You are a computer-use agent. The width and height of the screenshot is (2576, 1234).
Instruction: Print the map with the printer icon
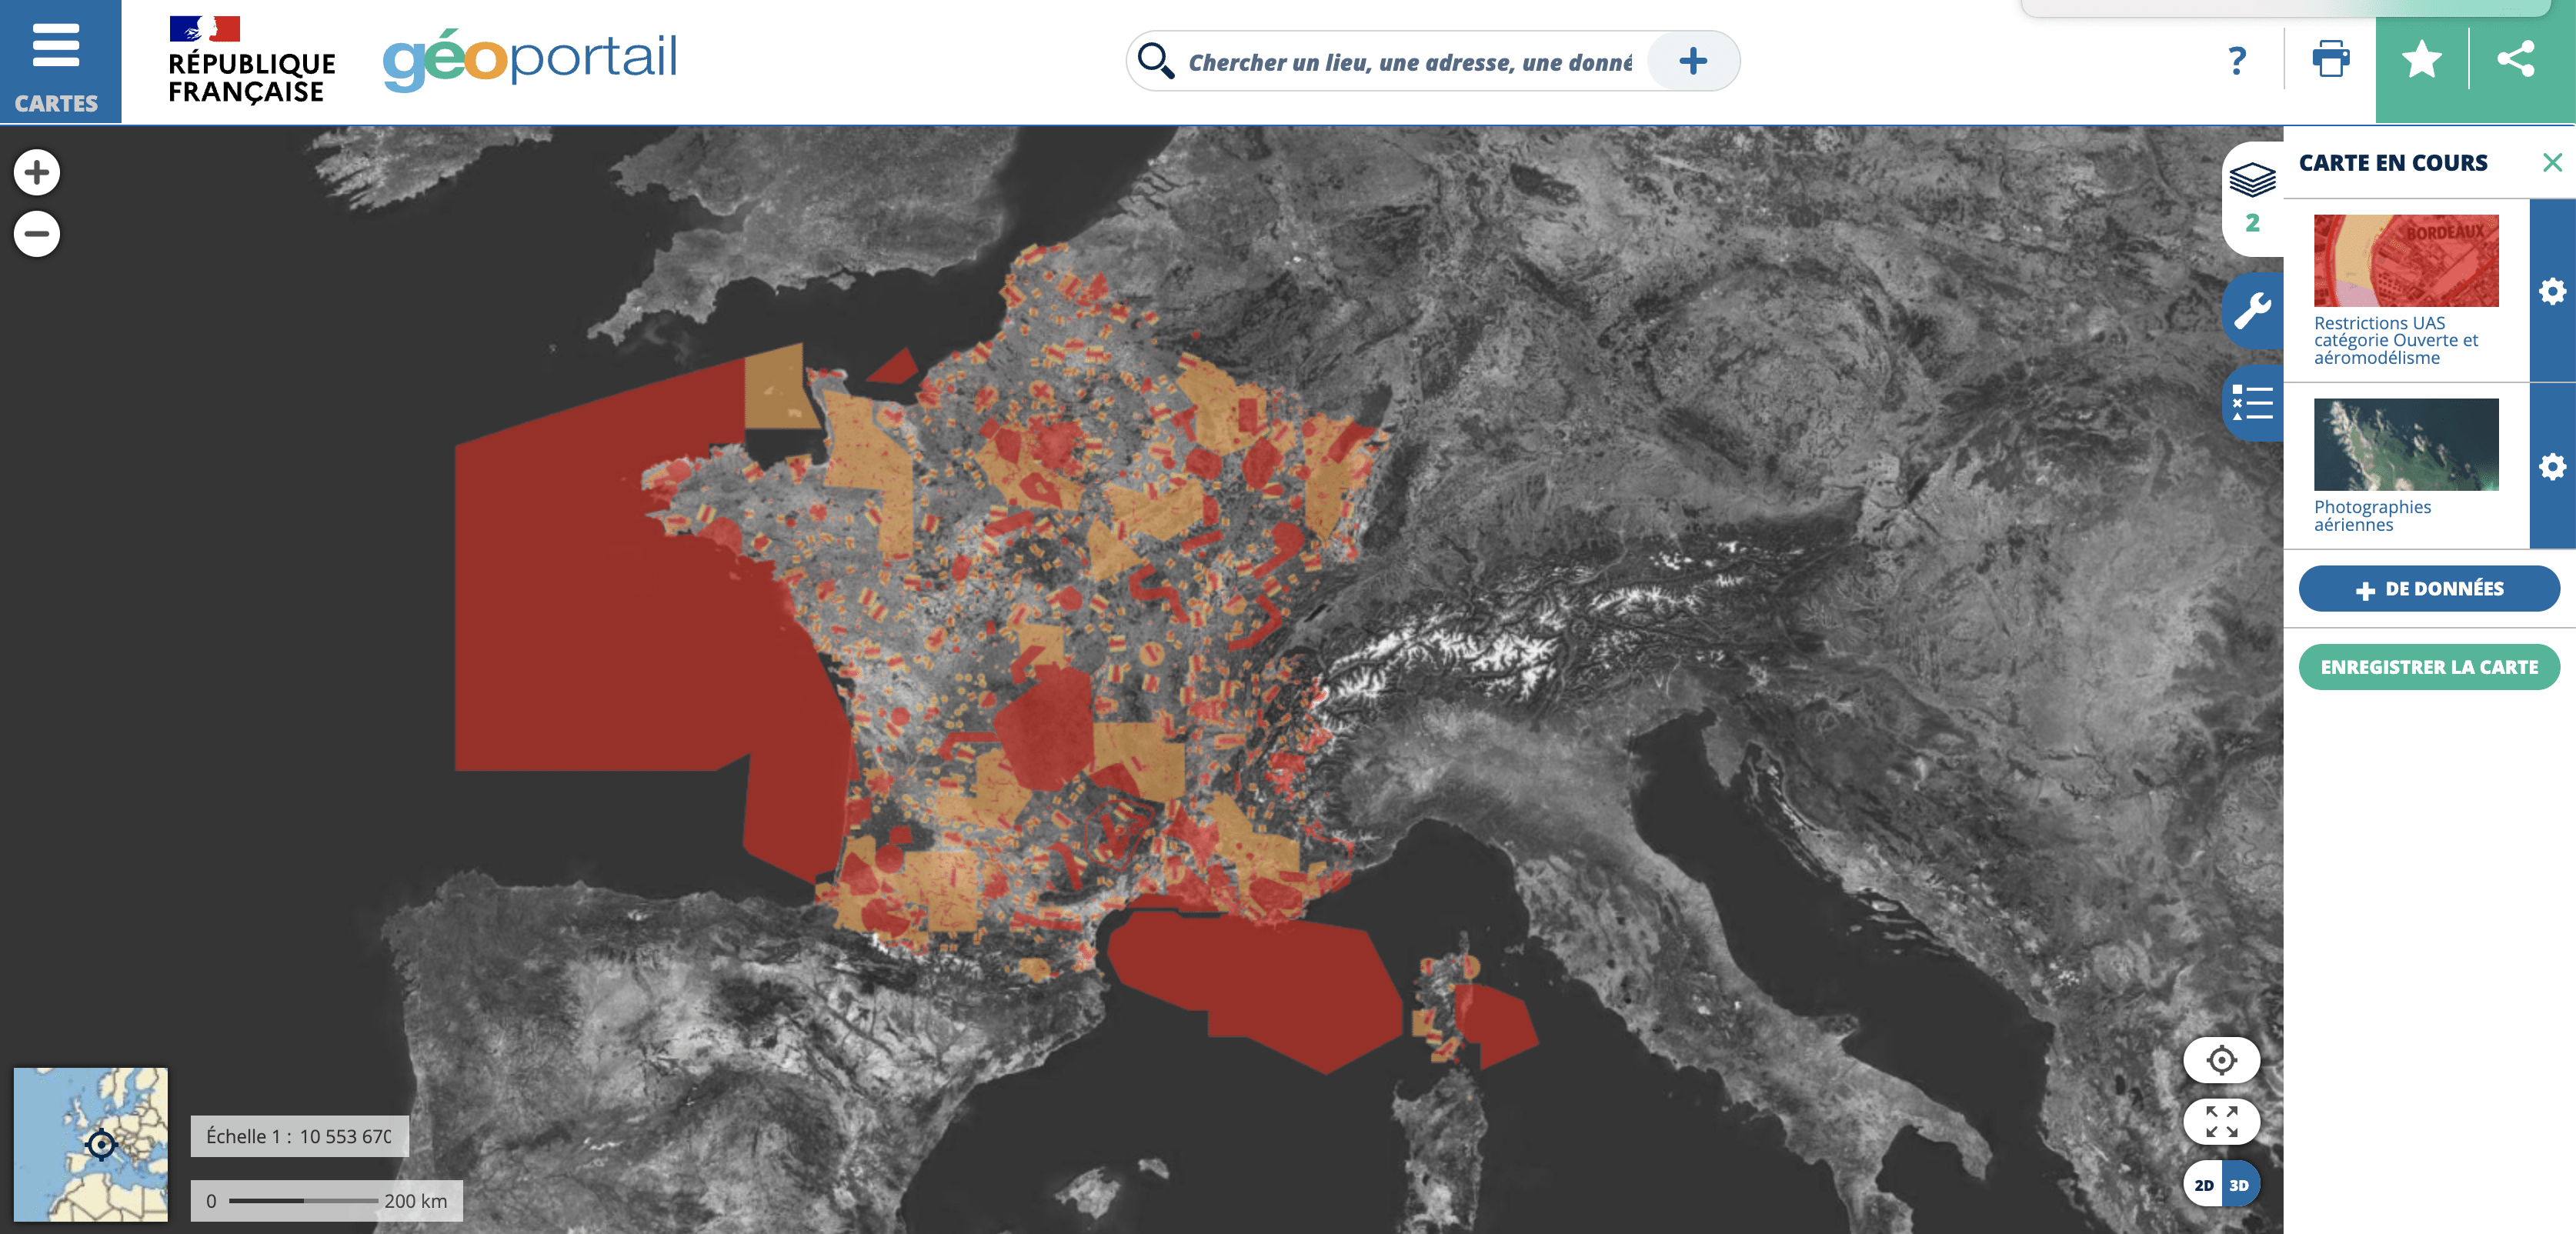2330,59
